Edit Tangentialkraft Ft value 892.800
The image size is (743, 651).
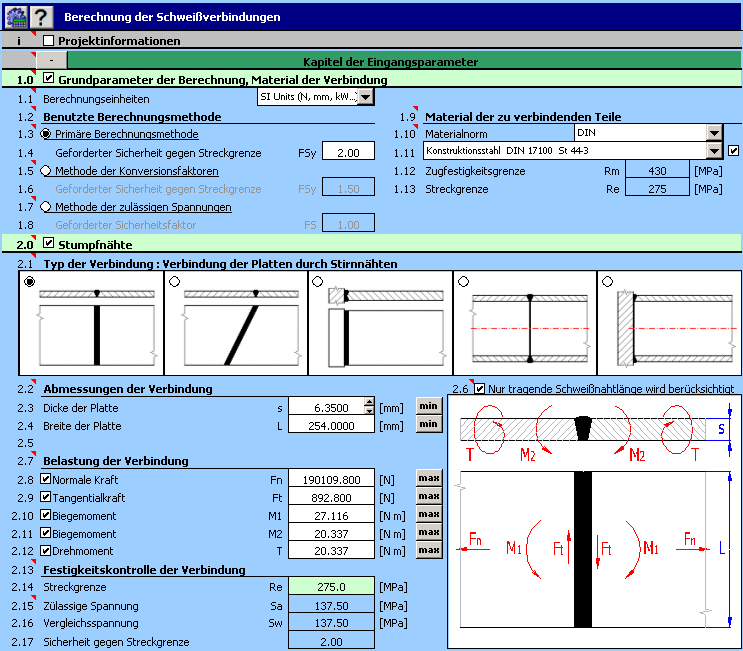331,497
